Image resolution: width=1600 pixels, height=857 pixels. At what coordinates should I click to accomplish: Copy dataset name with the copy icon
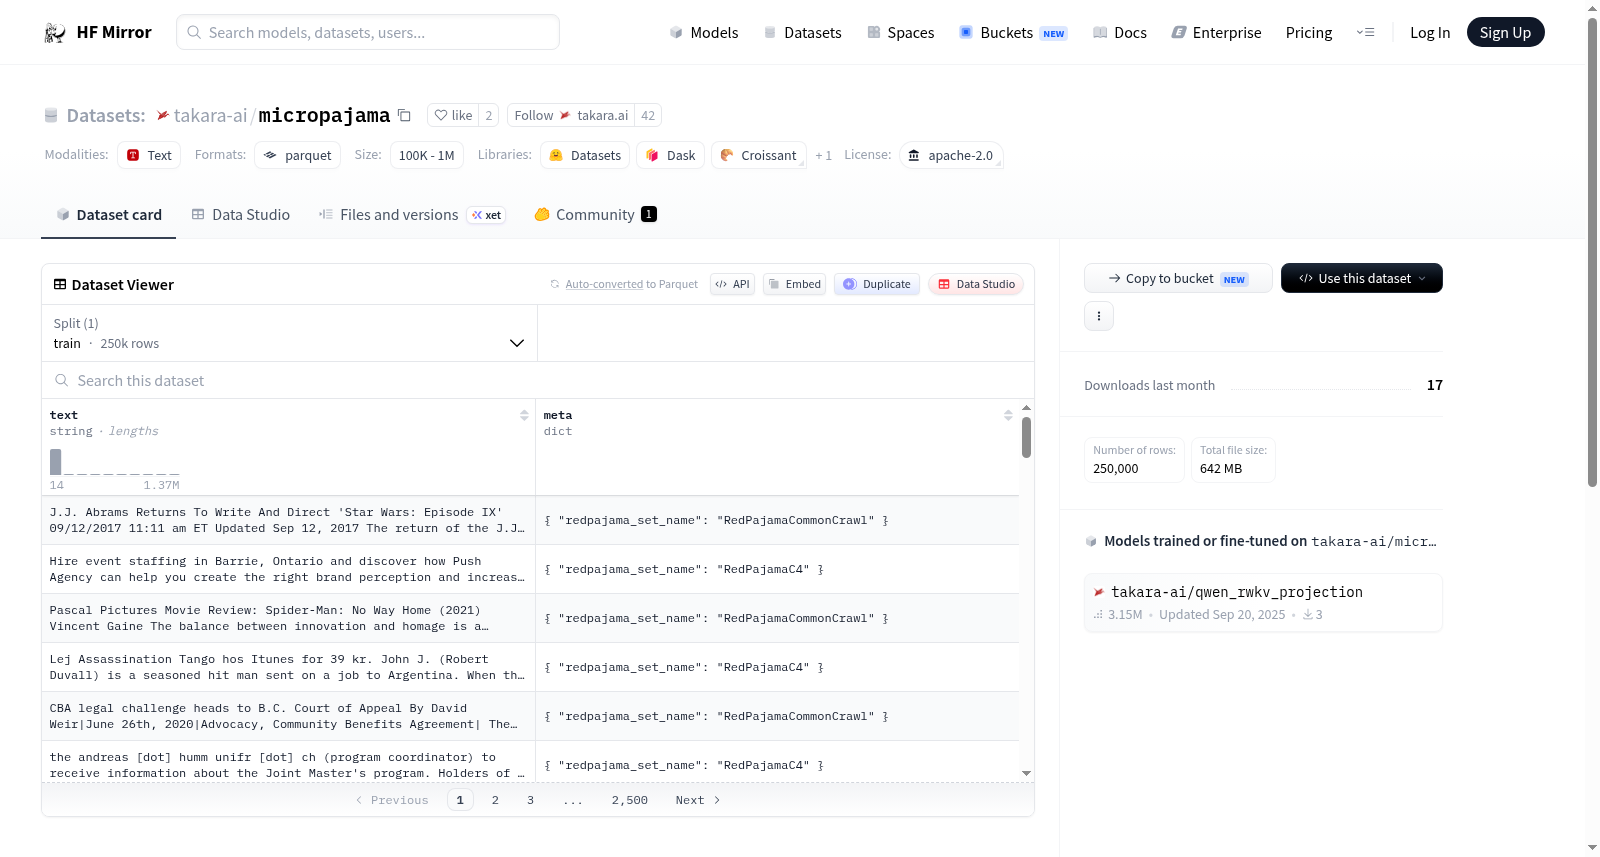(x=404, y=115)
